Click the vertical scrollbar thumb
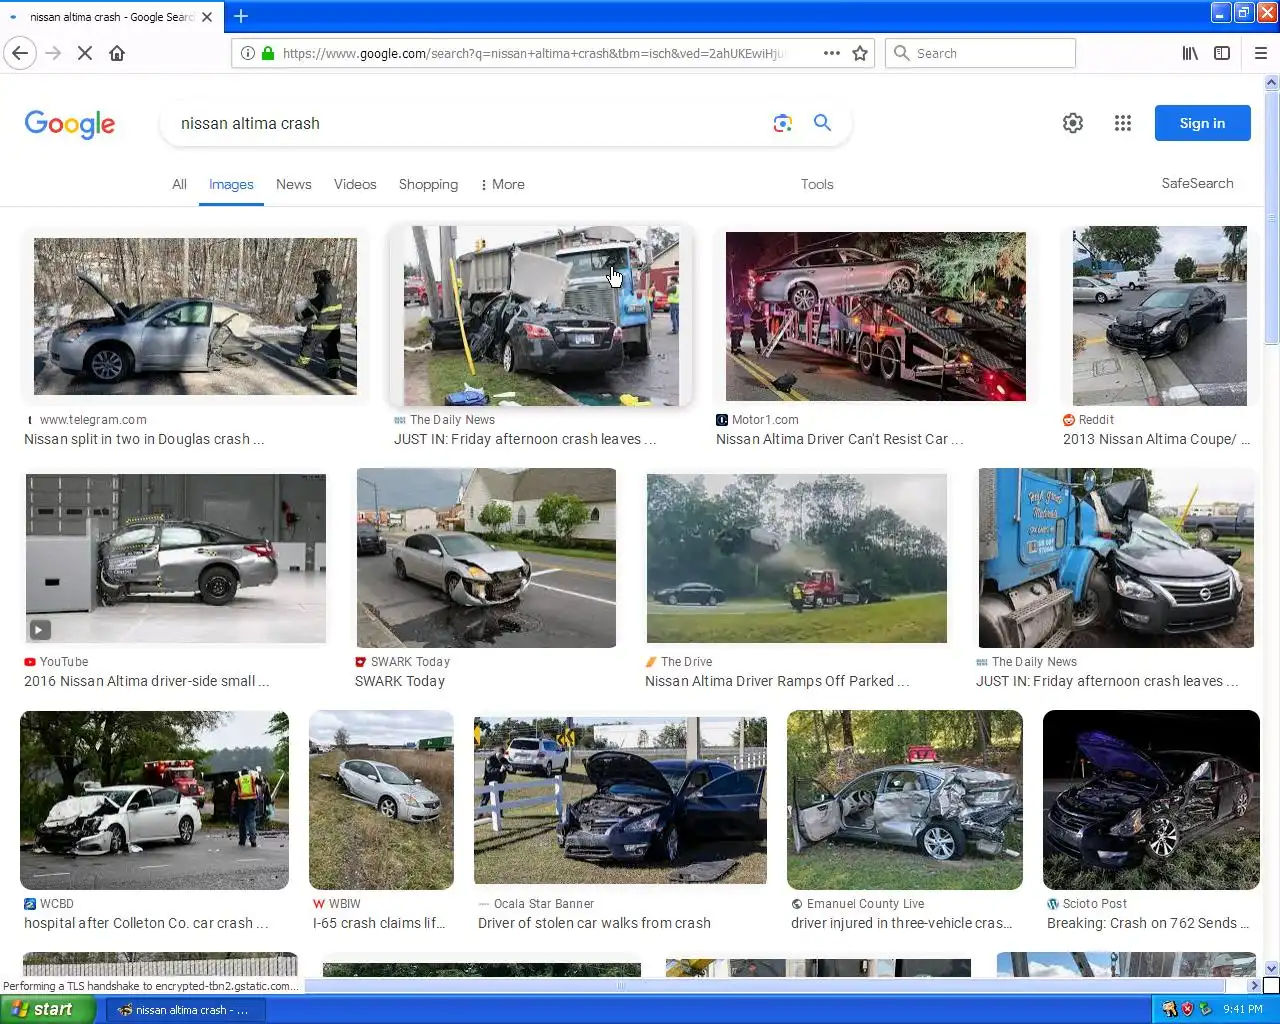 [x=1272, y=218]
